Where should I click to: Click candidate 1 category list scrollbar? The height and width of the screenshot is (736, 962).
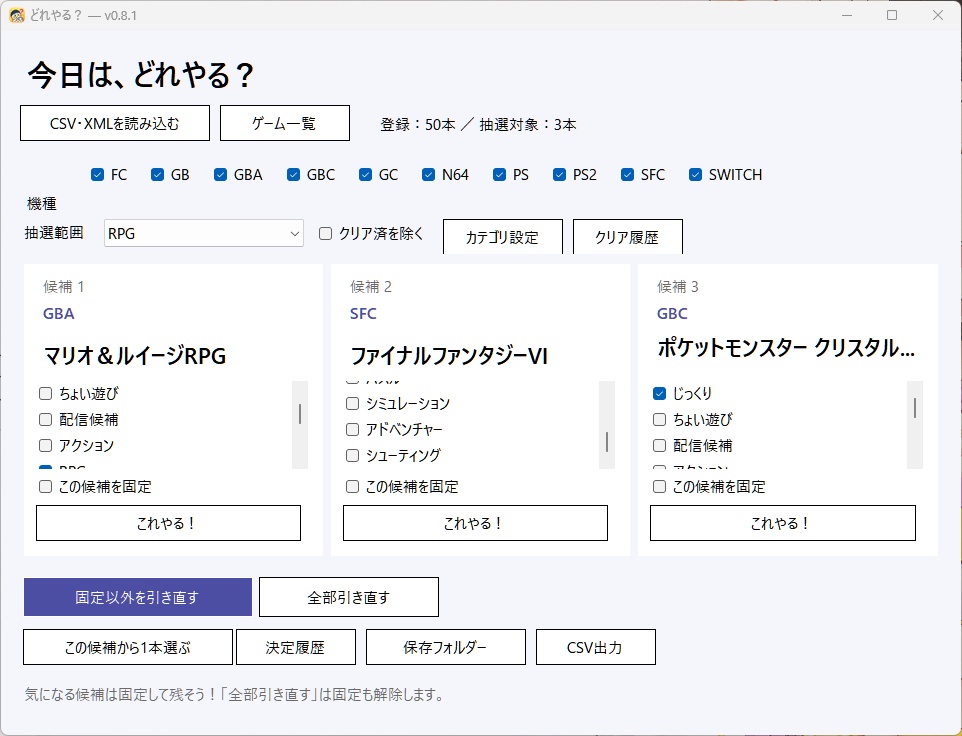[299, 425]
